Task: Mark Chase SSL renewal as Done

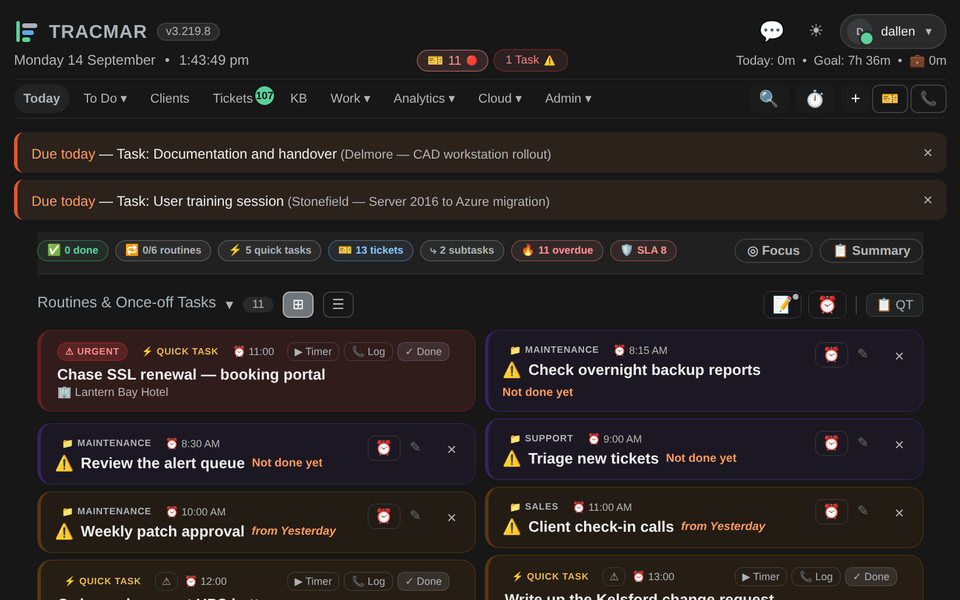Action: click(423, 351)
